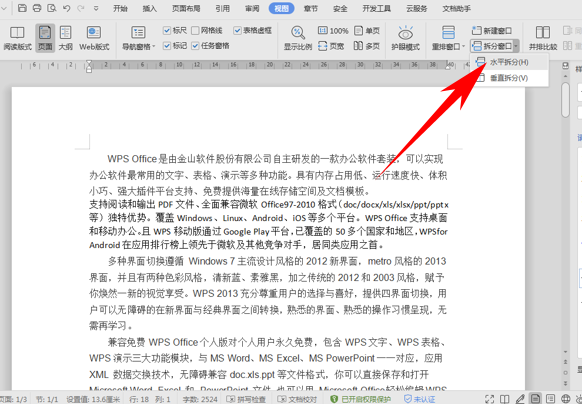Viewport: 583px width, 404px height.
Task: Show 单页 single page view
Action: coord(367,30)
